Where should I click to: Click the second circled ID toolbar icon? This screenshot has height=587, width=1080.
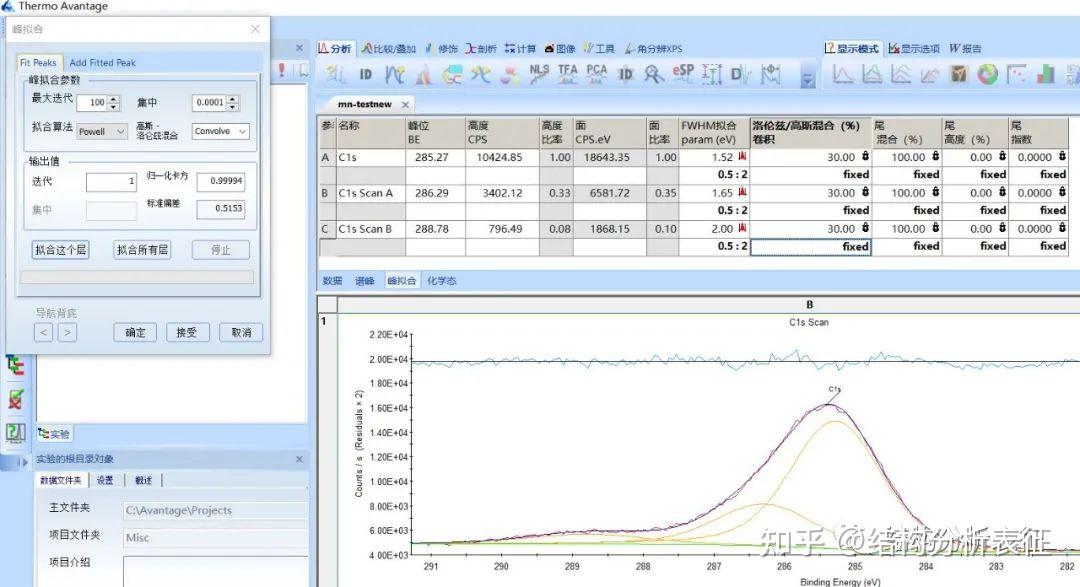[625, 74]
